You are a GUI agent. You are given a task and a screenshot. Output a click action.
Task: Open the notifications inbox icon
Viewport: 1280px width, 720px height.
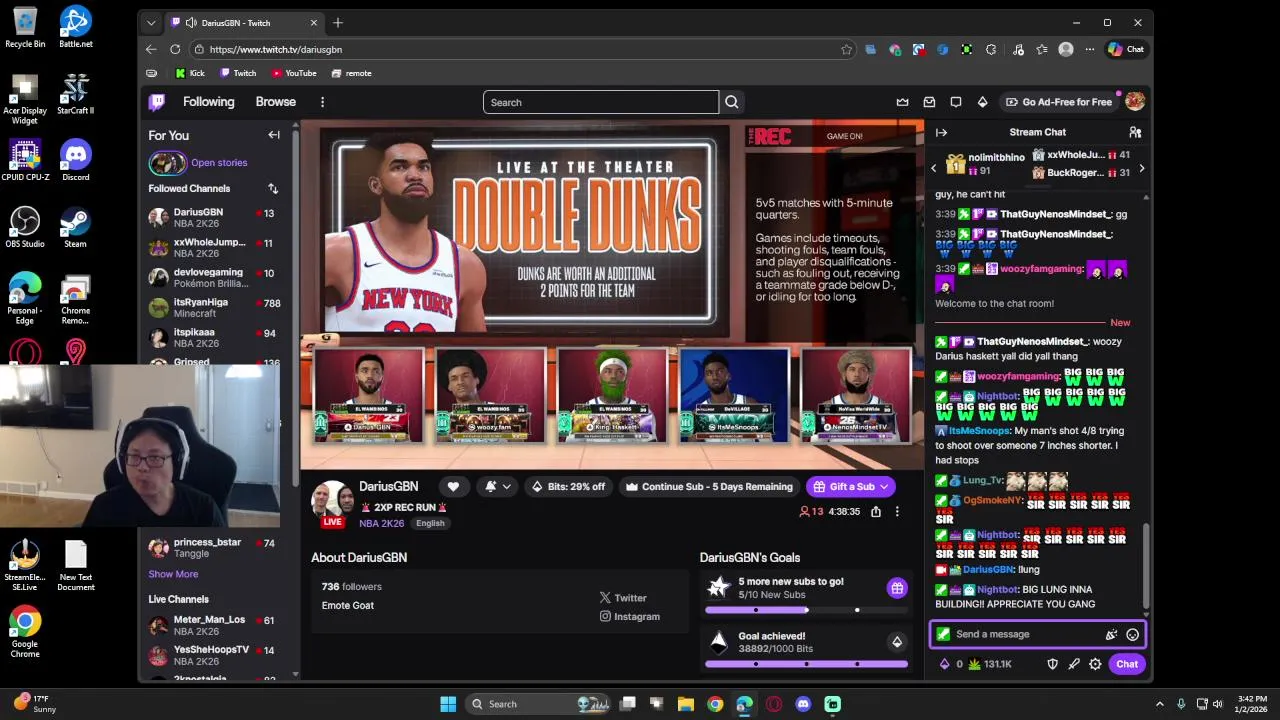pyautogui.click(x=929, y=102)
